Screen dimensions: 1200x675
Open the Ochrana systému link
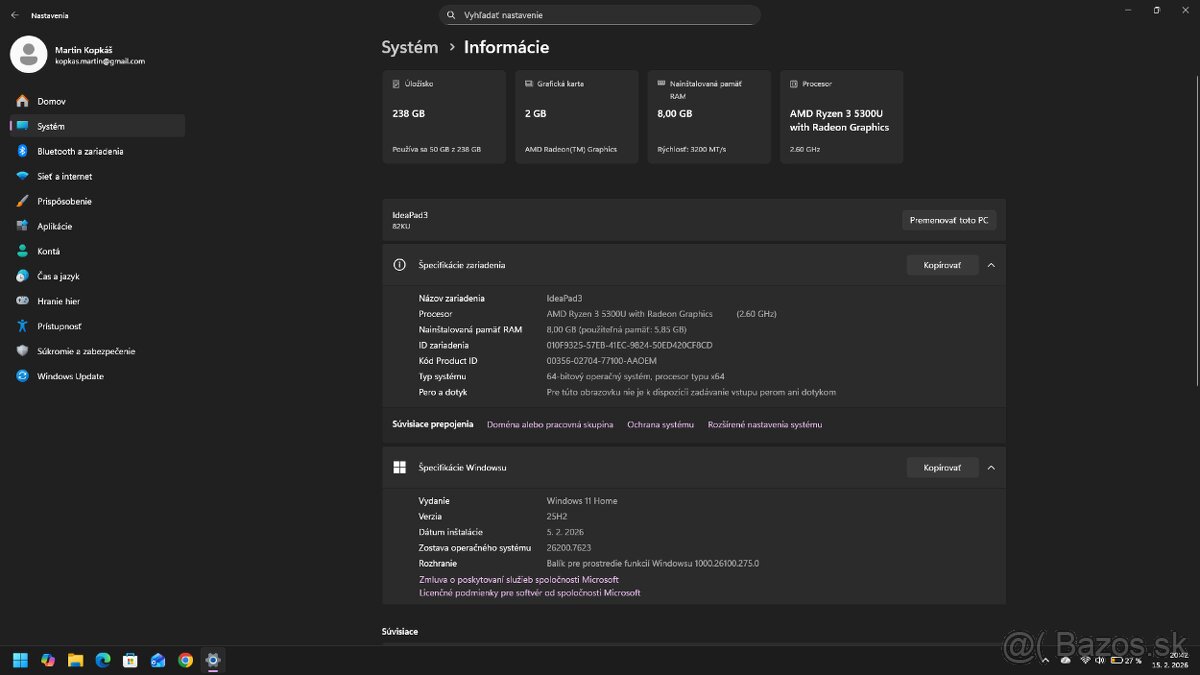tap(660, 425)
